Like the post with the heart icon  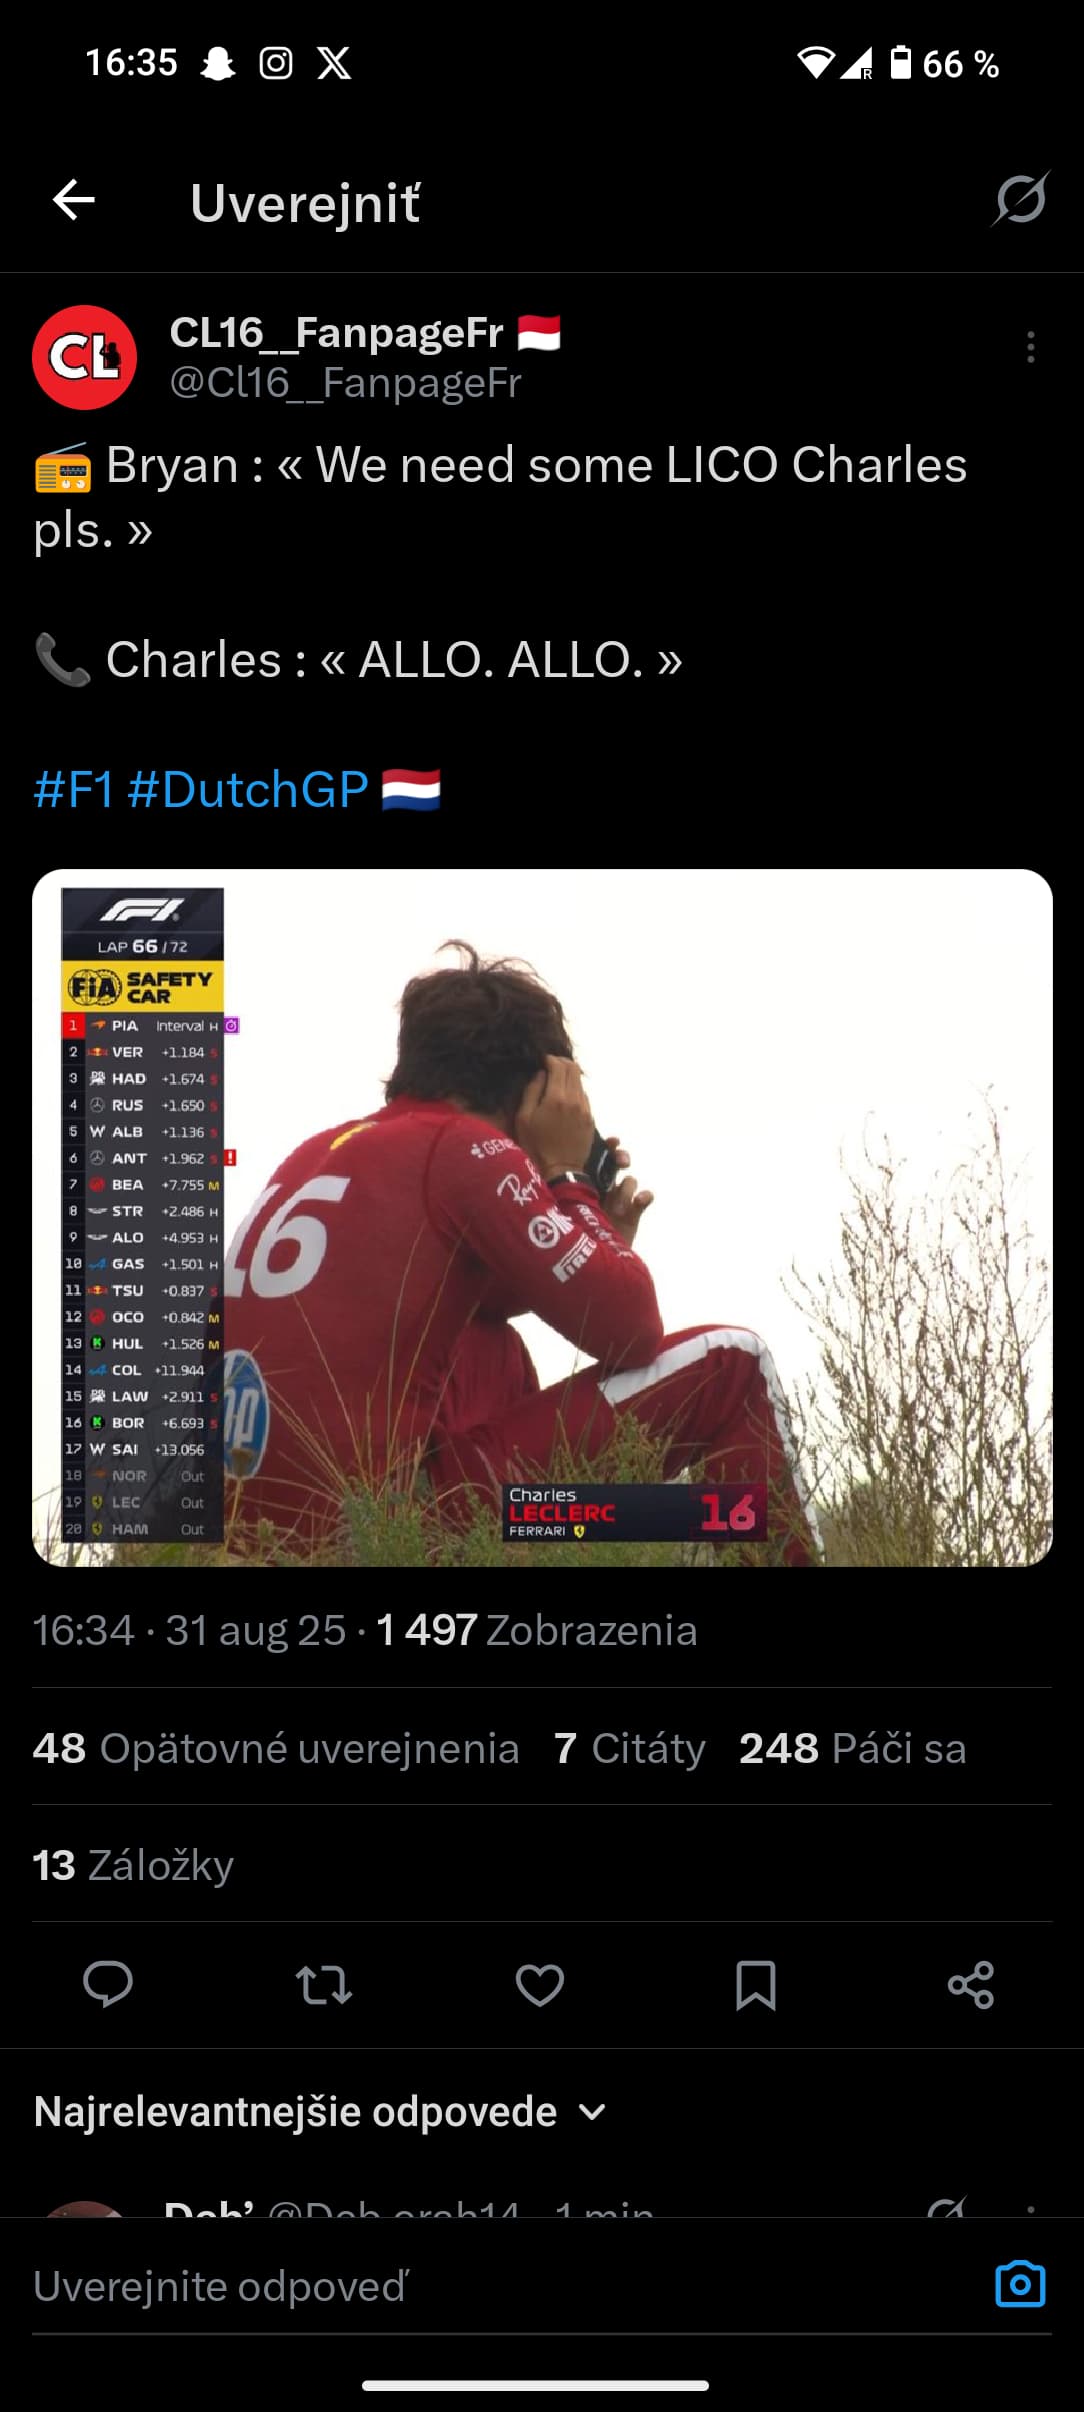tap(540, 1985)
